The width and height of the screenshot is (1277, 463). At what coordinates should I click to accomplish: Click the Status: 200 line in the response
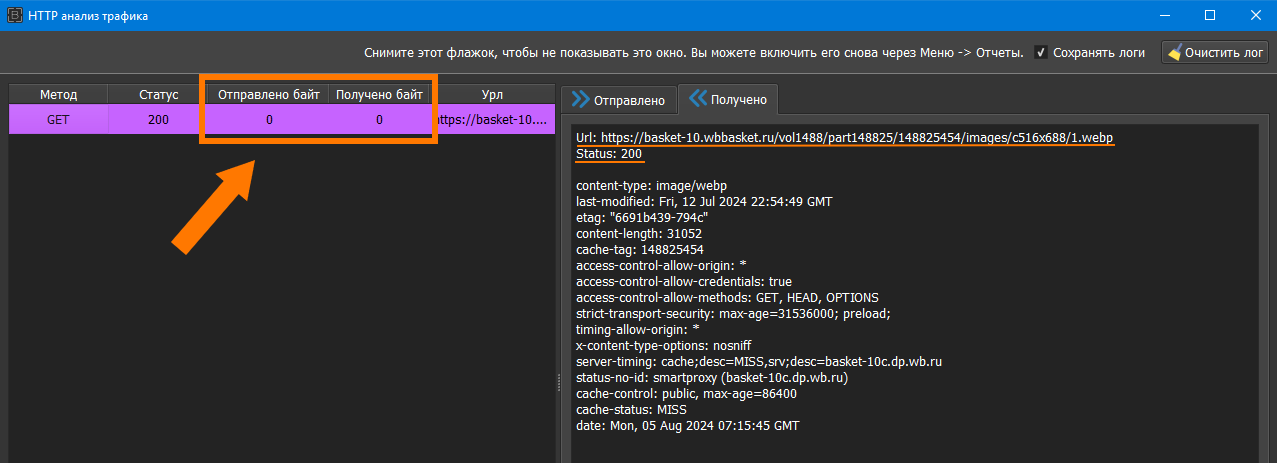(609, 154)
